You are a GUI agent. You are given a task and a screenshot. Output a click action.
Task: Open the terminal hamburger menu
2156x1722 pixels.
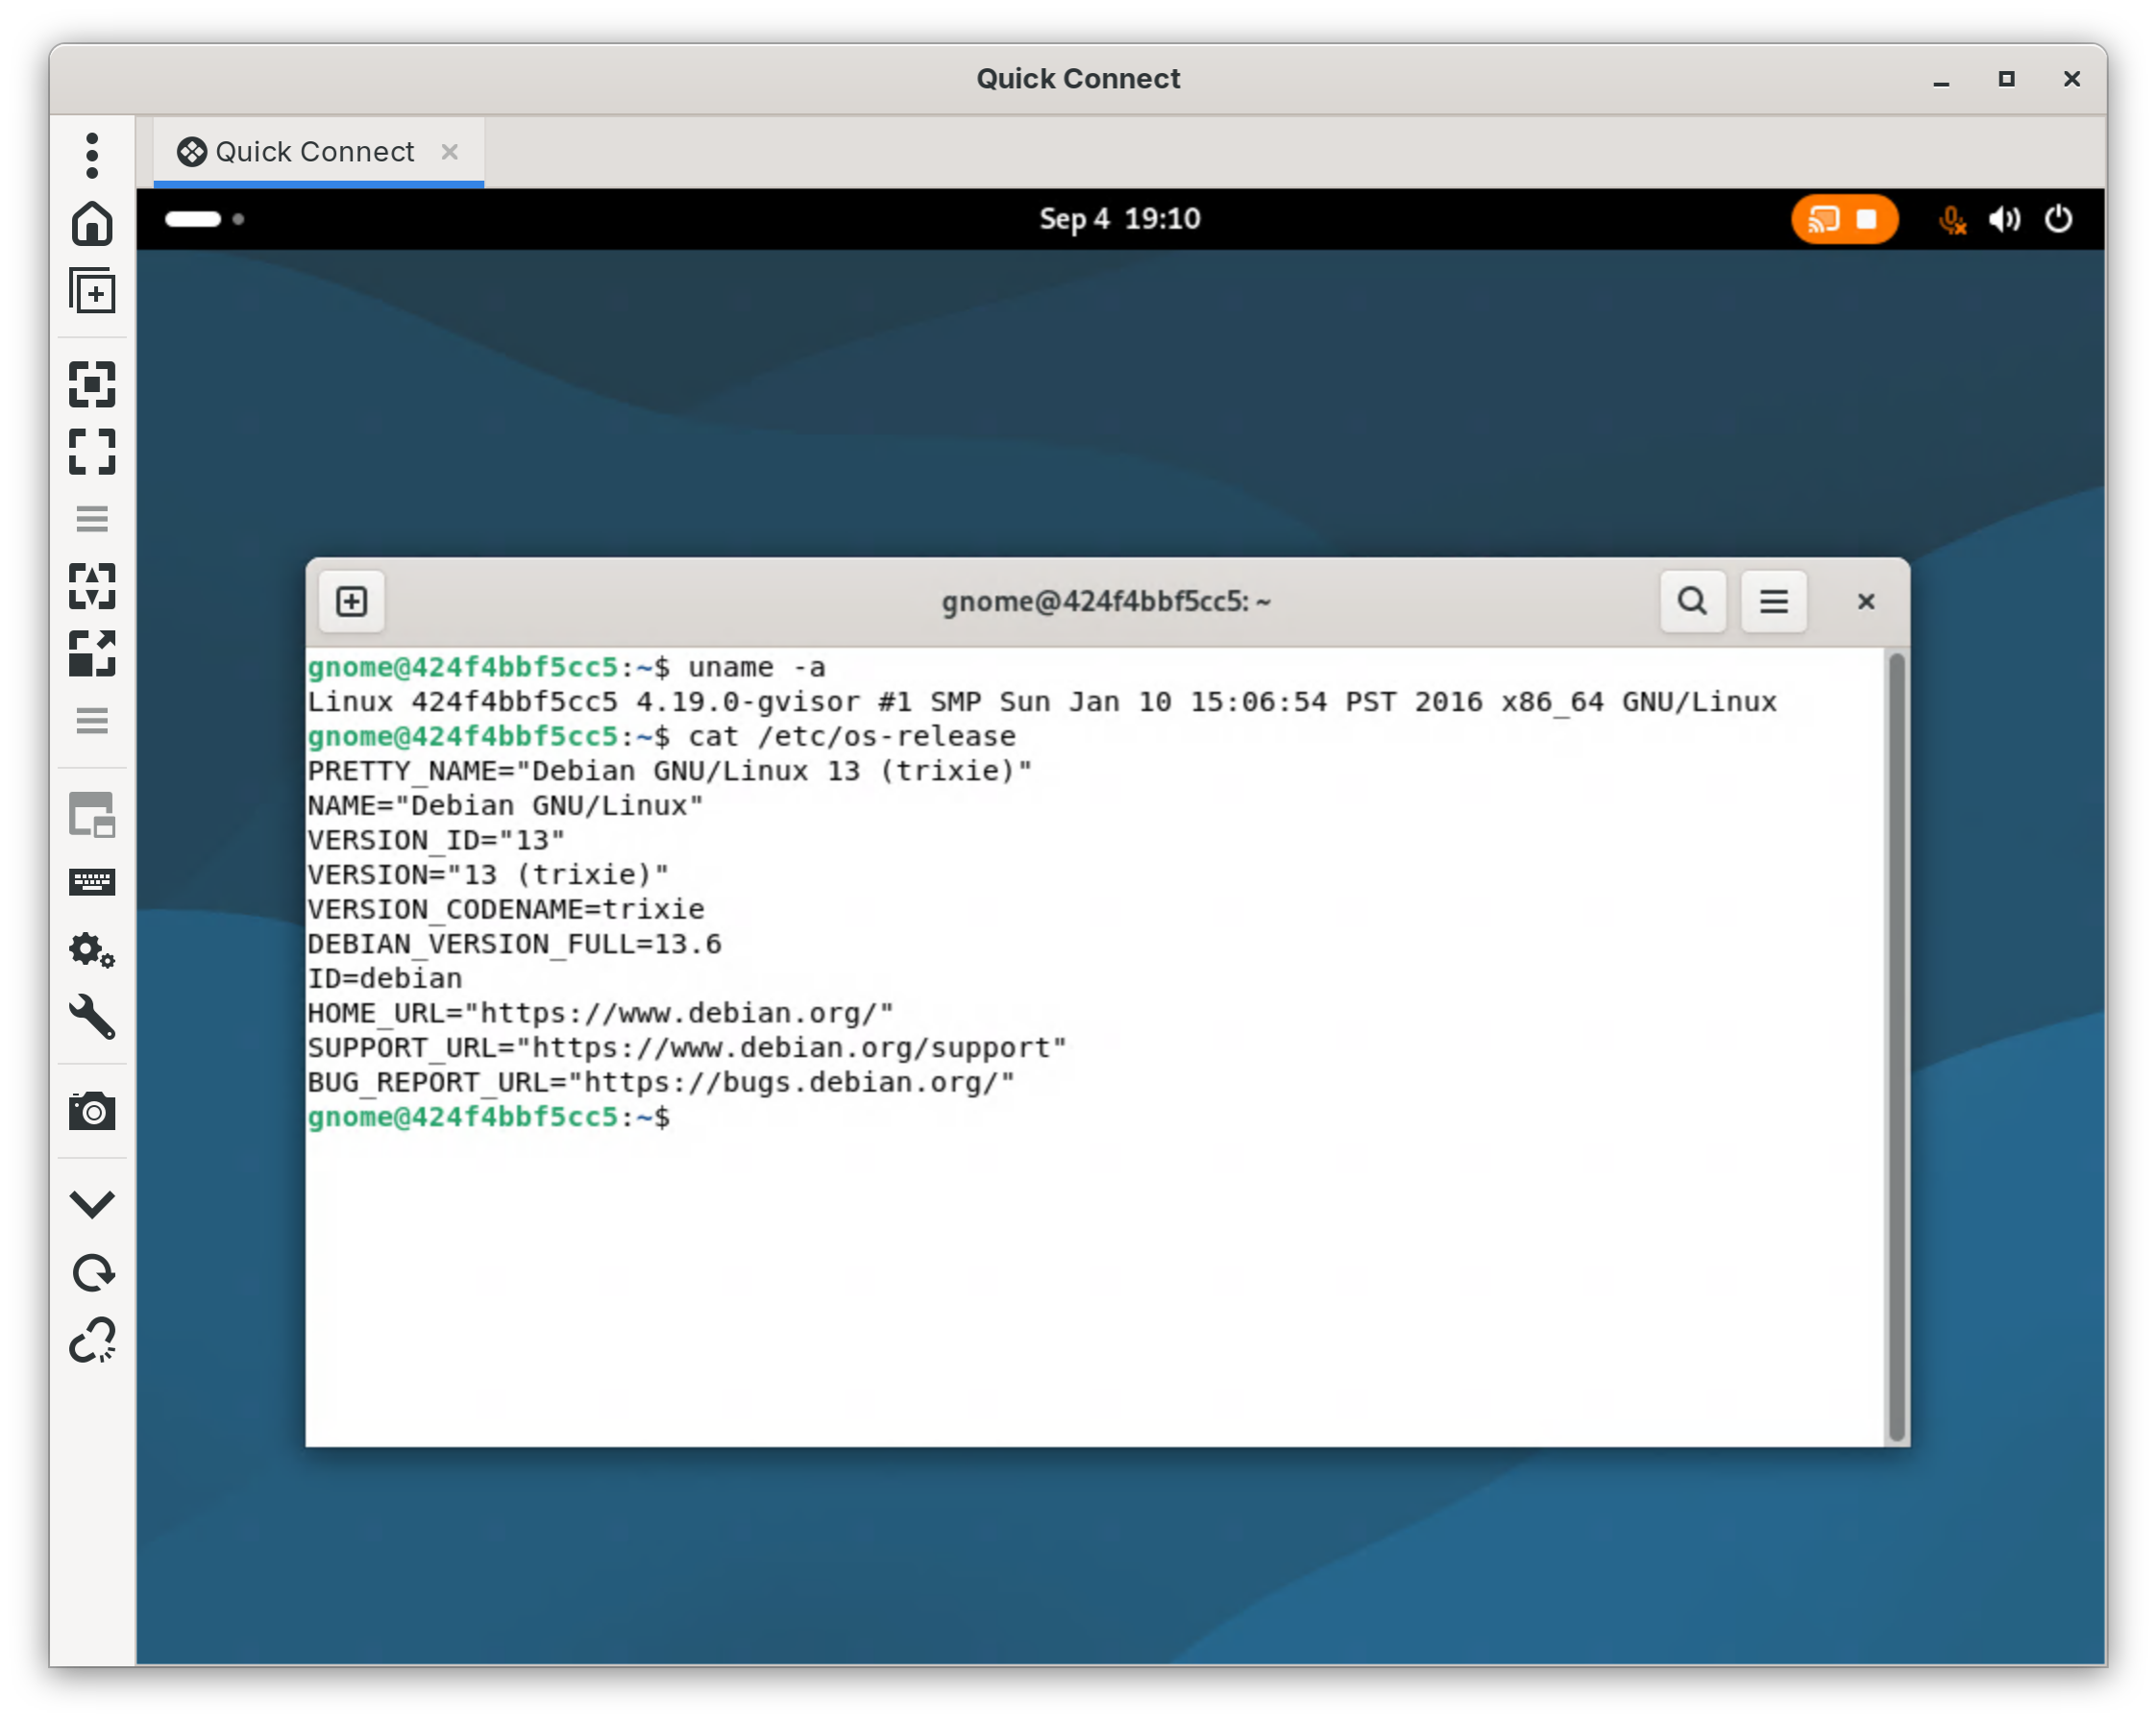coord(1773,601)
